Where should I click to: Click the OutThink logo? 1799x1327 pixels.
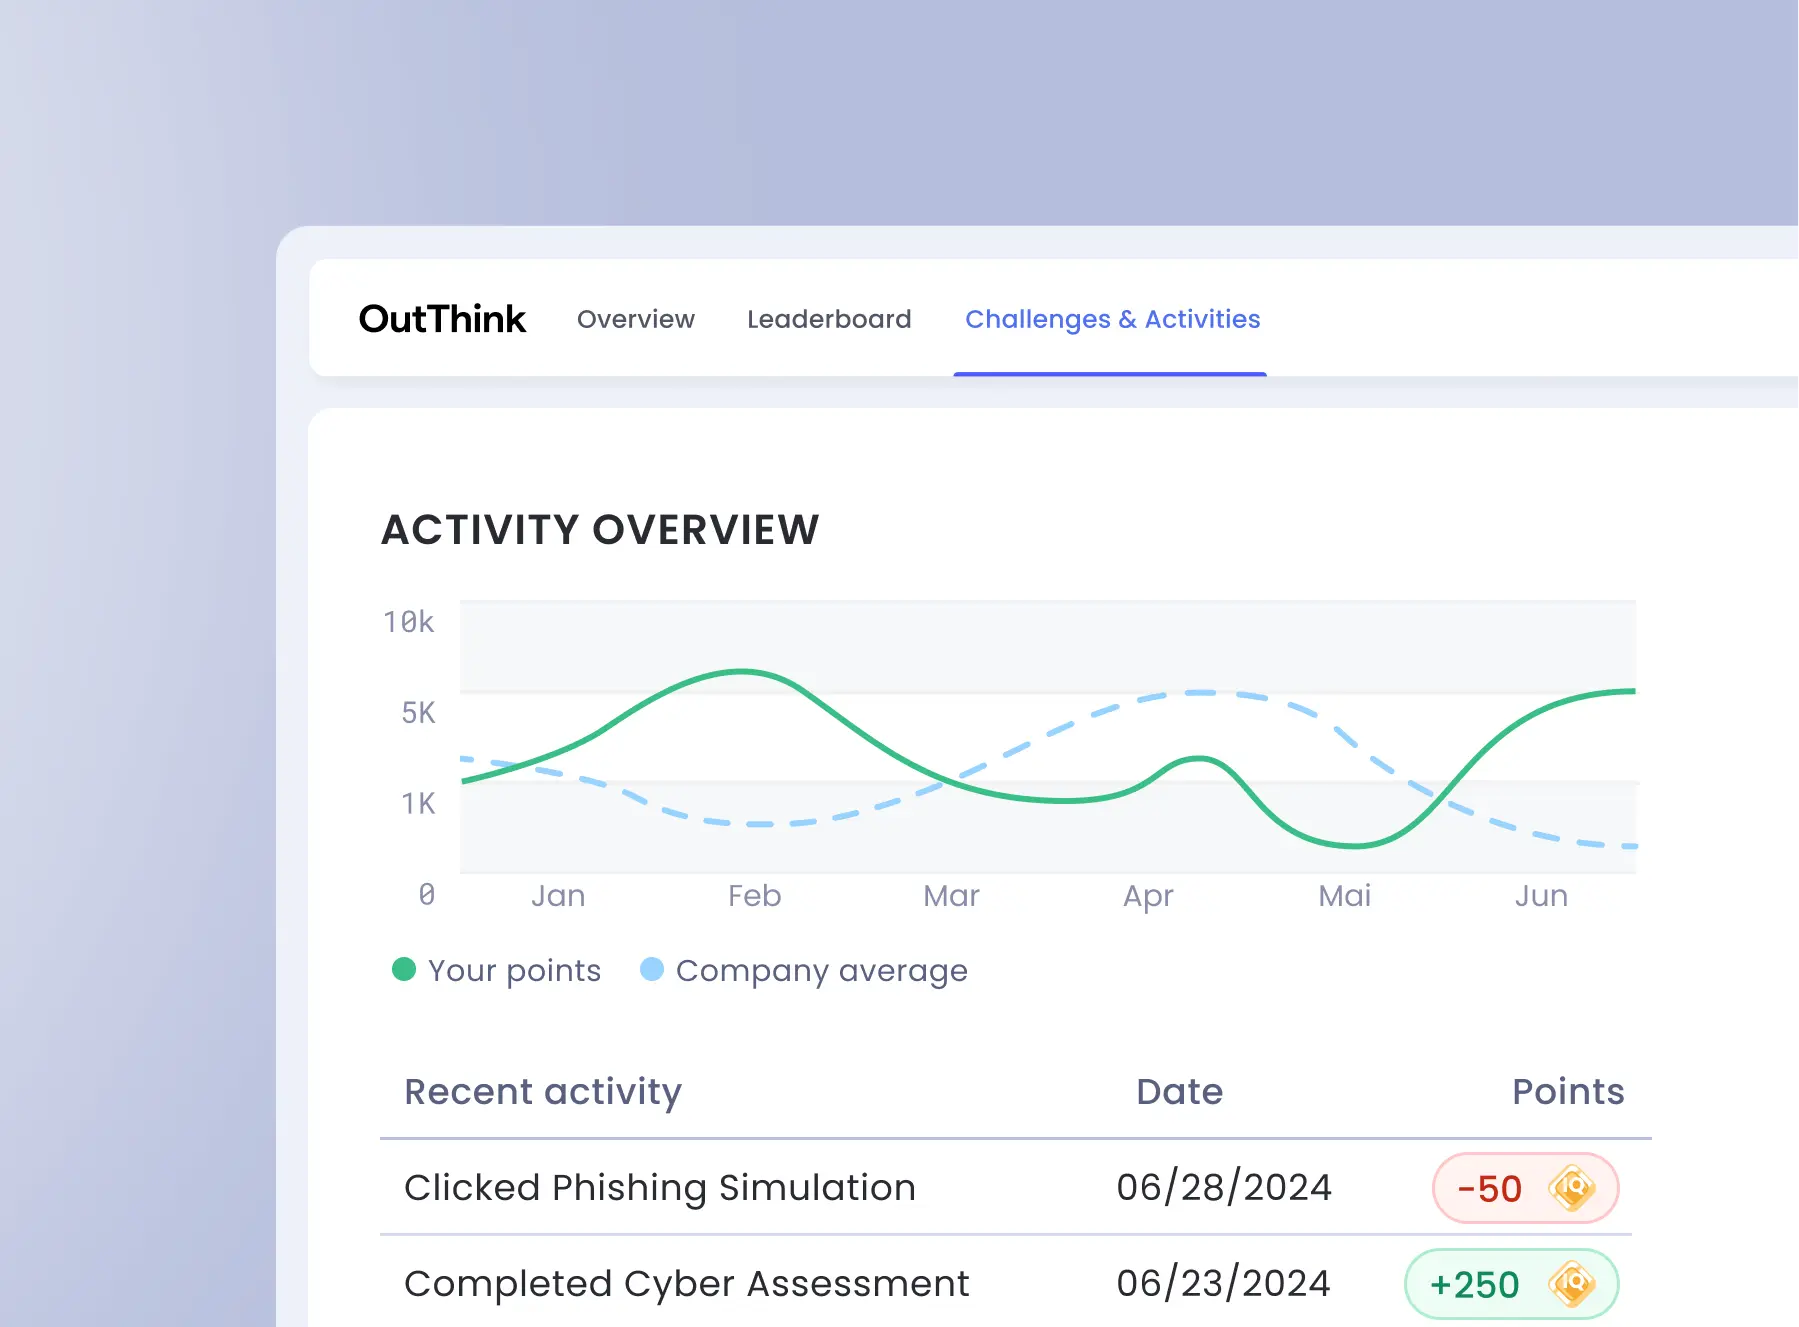point(443,318)
